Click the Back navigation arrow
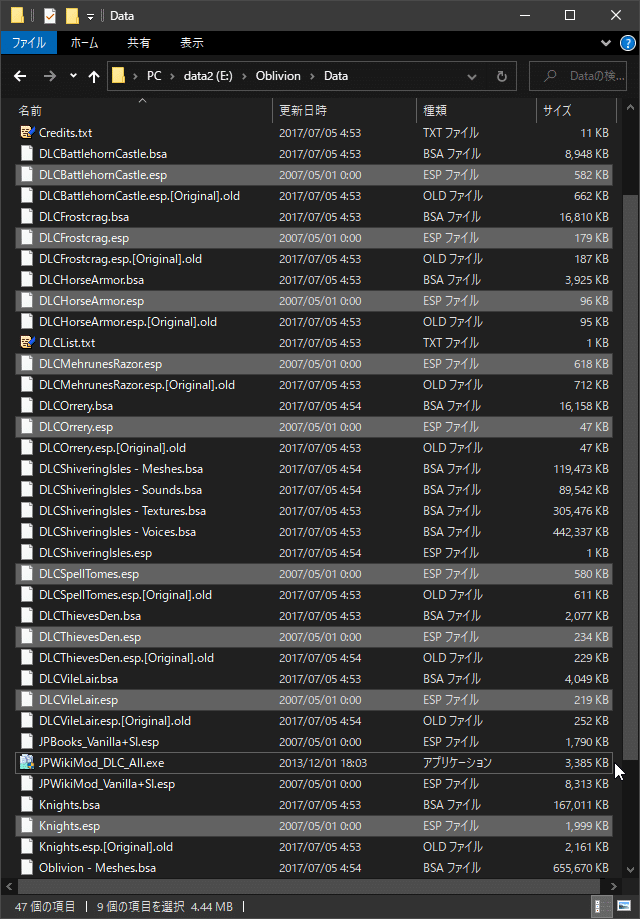 tap(20, 76)
